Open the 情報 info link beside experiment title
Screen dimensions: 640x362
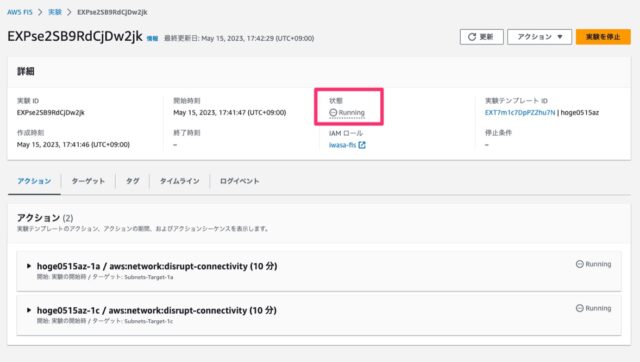[152, 38]
